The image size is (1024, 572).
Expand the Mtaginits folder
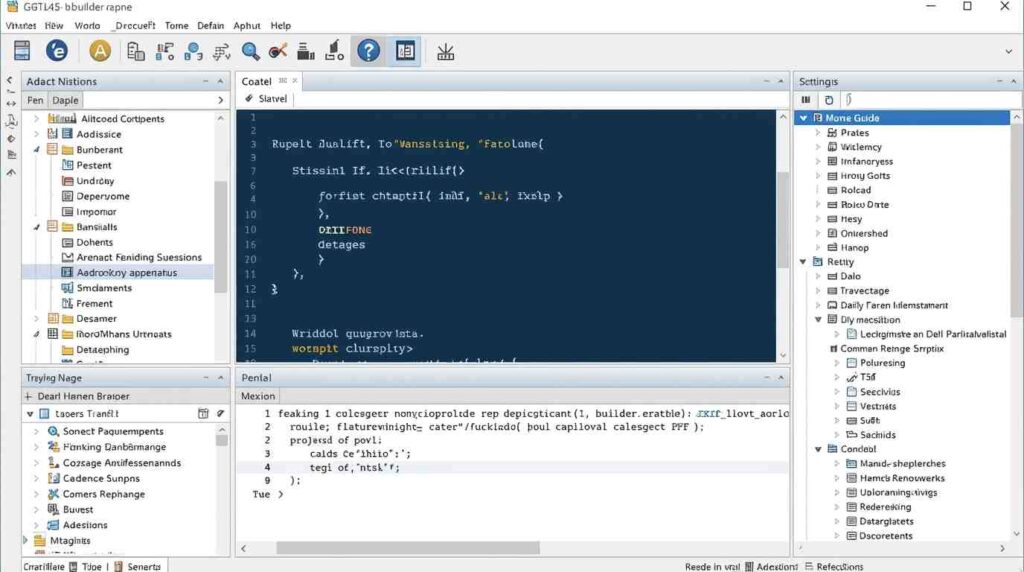pyautogui.click(x=25, y=541)
